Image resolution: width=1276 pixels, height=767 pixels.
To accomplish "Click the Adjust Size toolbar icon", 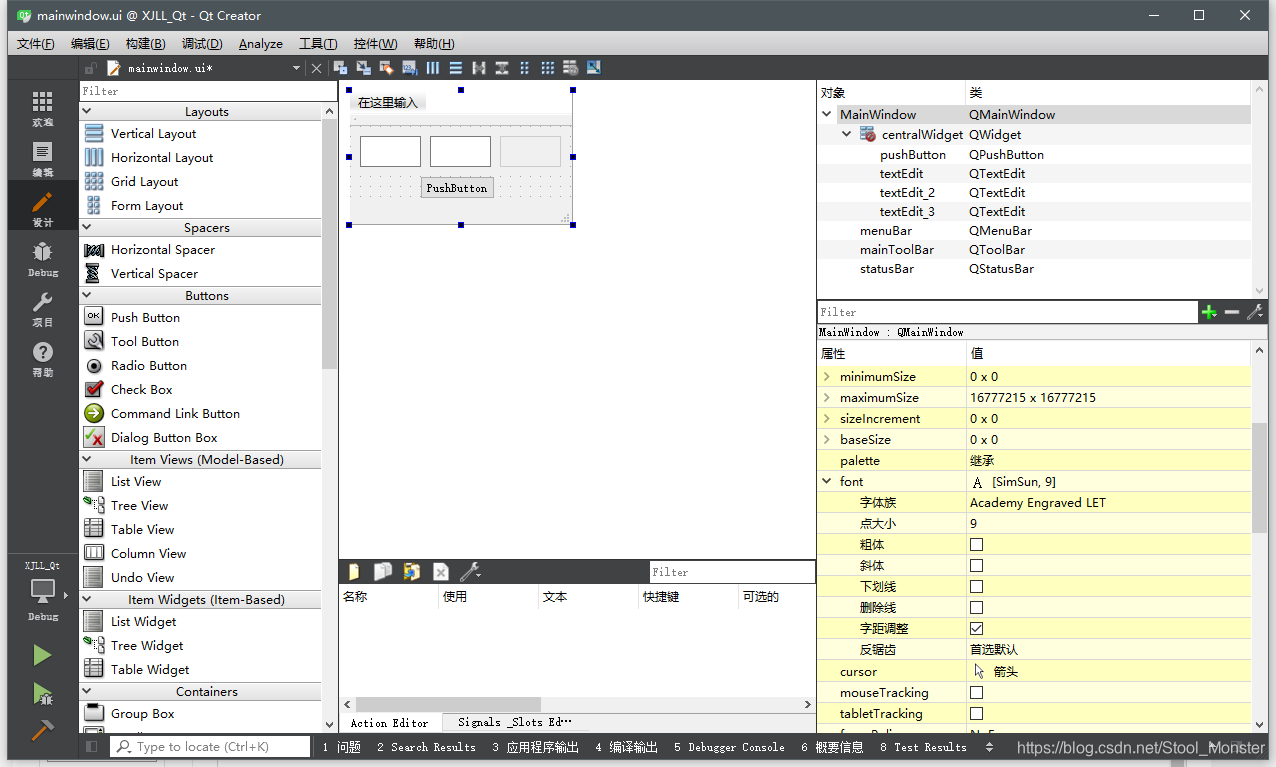I will click(594, 68).
